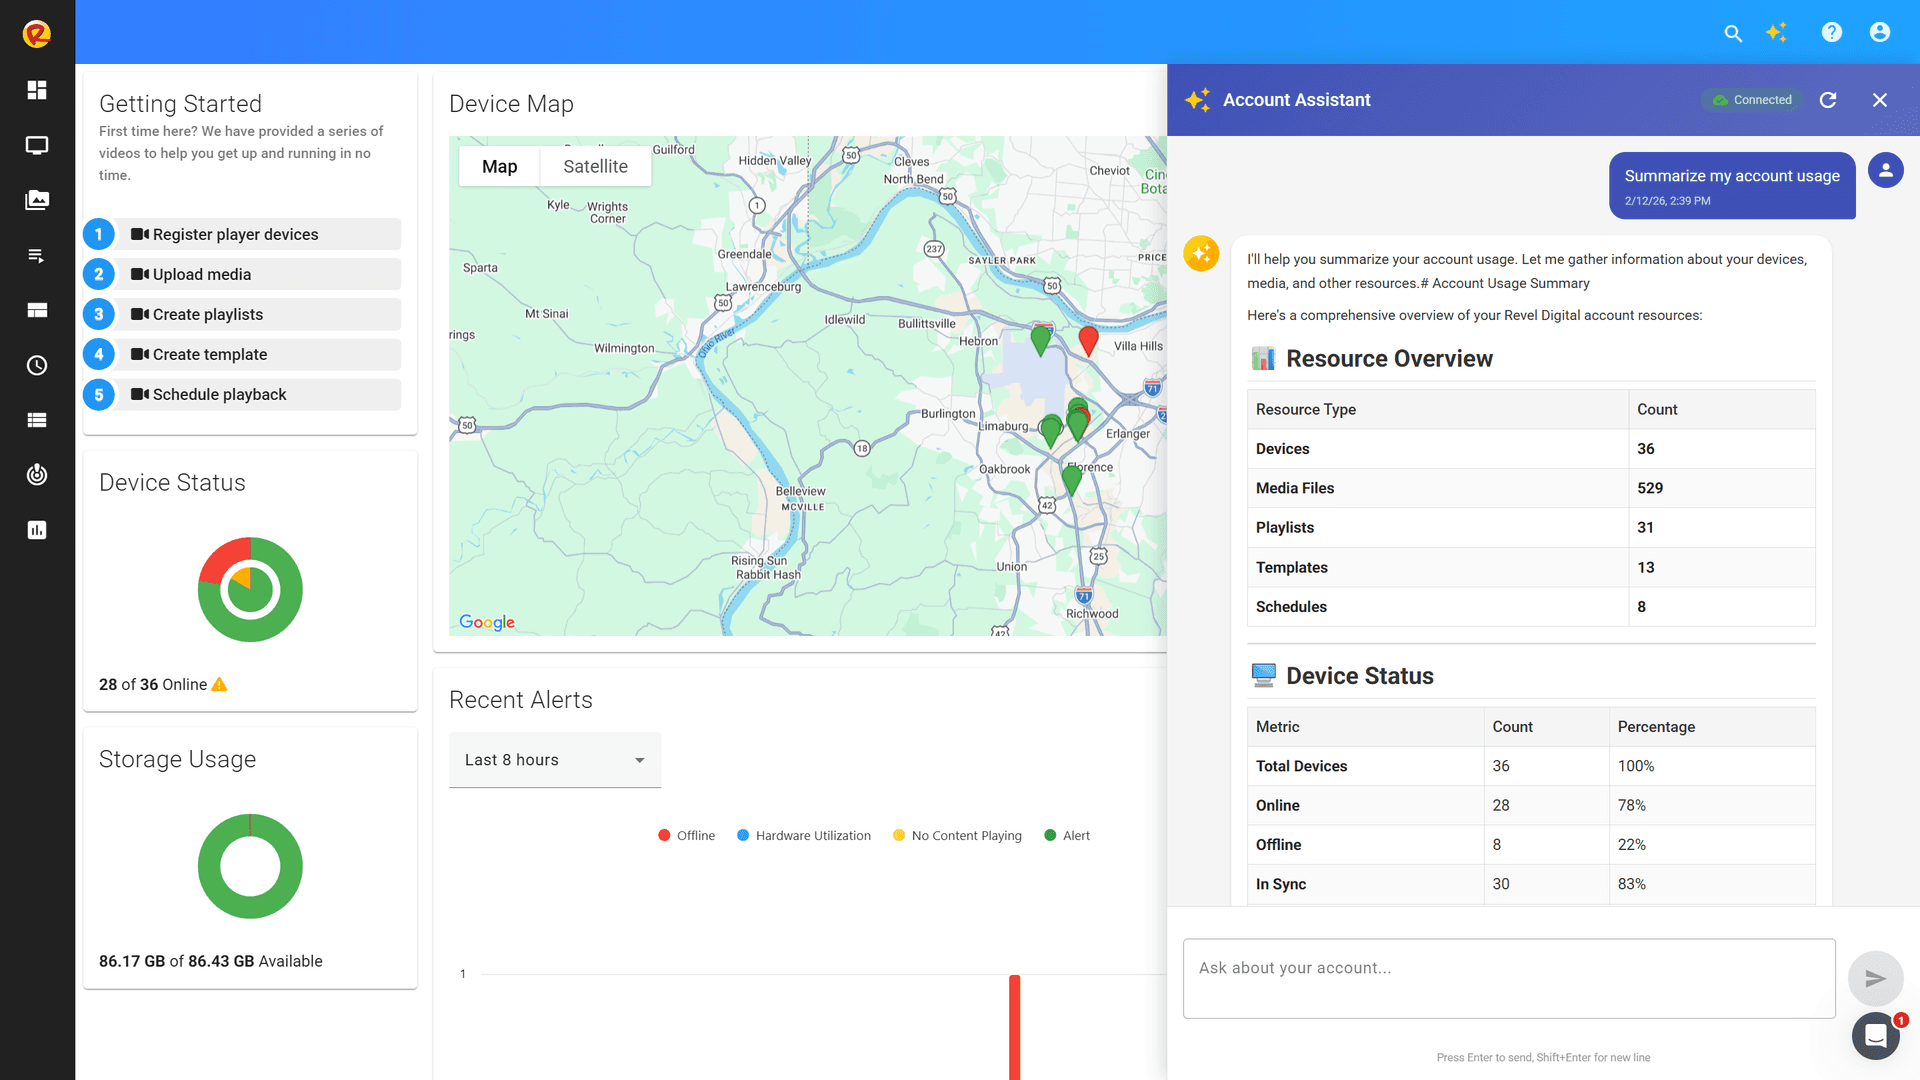Viewport: 1920px width, 1080px height.
Task: Open the dashboard grid icon in sidebar
Action: (37, 90)
